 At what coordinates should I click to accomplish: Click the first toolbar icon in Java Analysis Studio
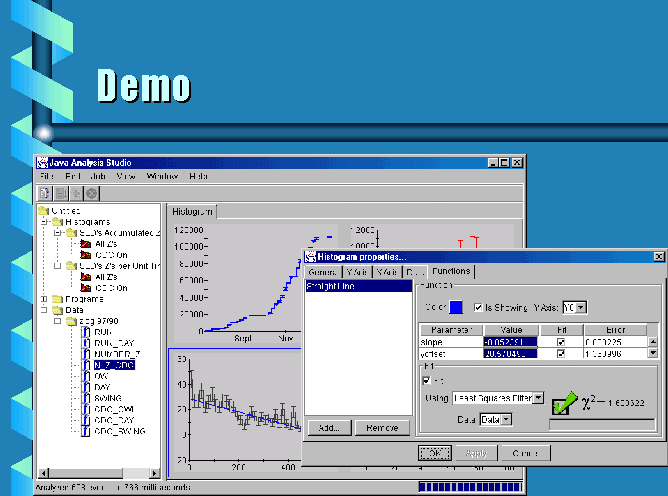pos(45,192)
